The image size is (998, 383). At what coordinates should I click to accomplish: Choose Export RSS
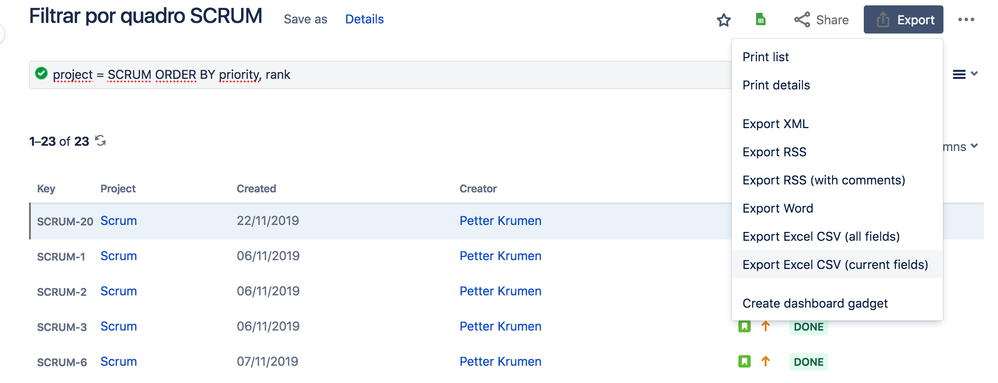837,152
